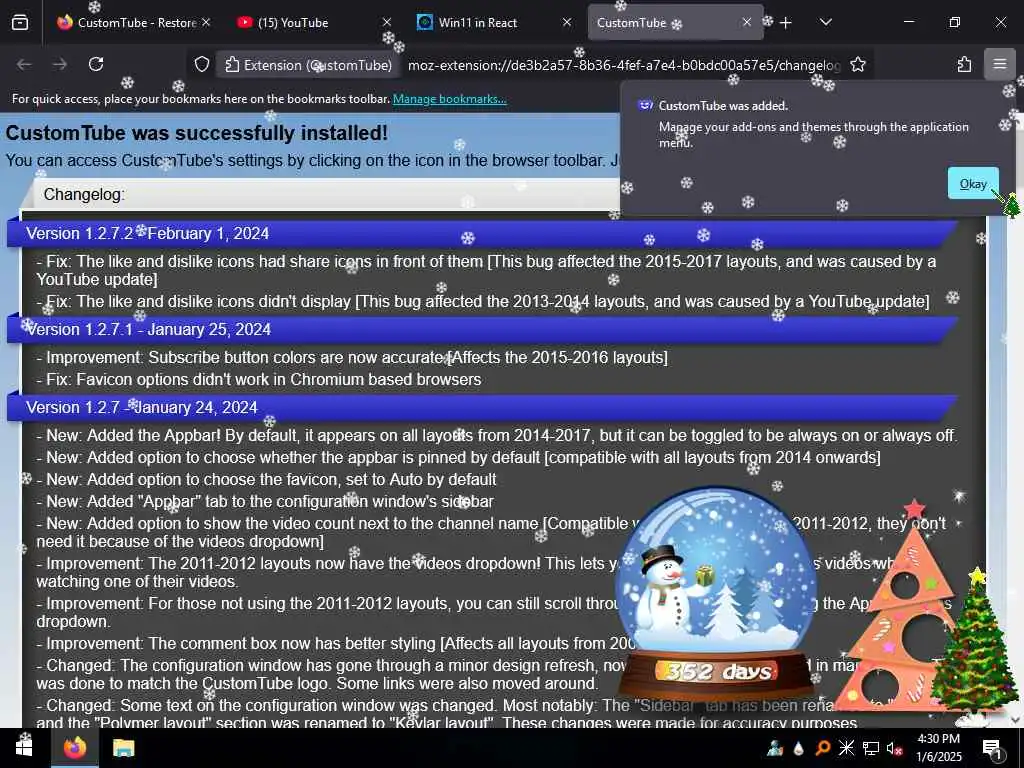
Task: Switch to the CustomTube - Restore tab
Action: coord(128,23)
